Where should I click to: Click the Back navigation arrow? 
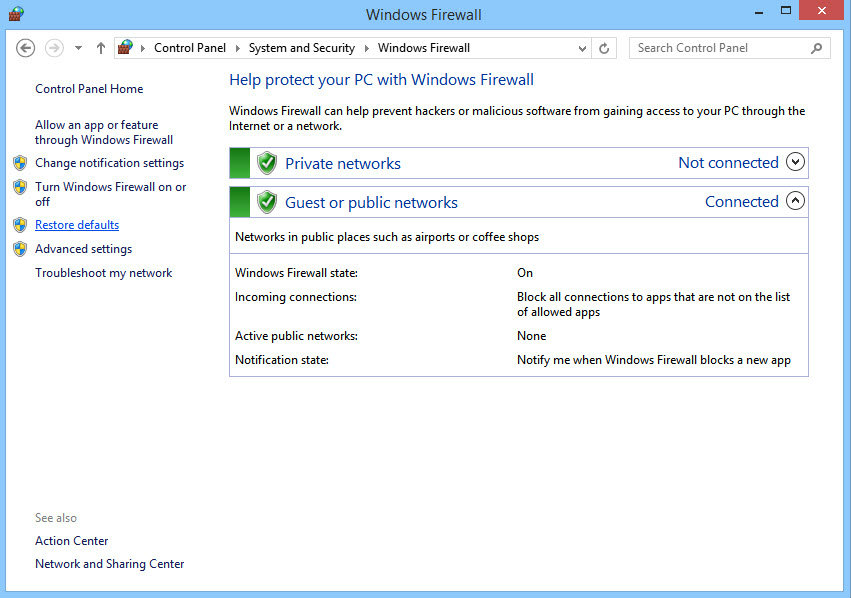coord(26,48)
